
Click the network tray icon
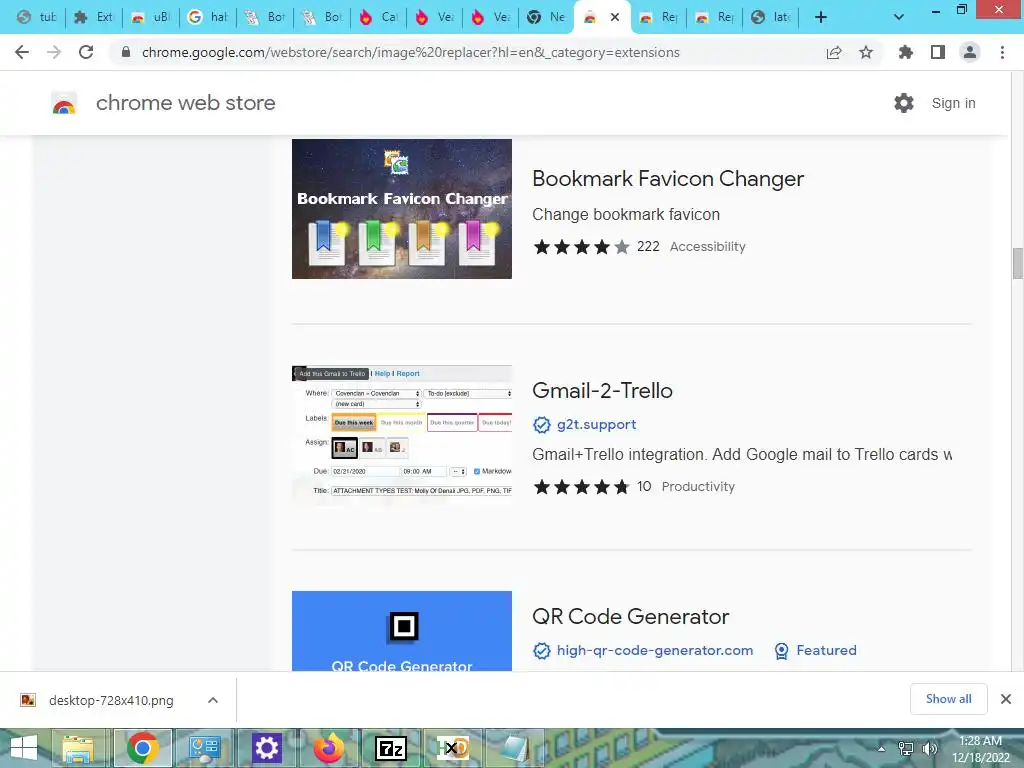pos(906,748)
